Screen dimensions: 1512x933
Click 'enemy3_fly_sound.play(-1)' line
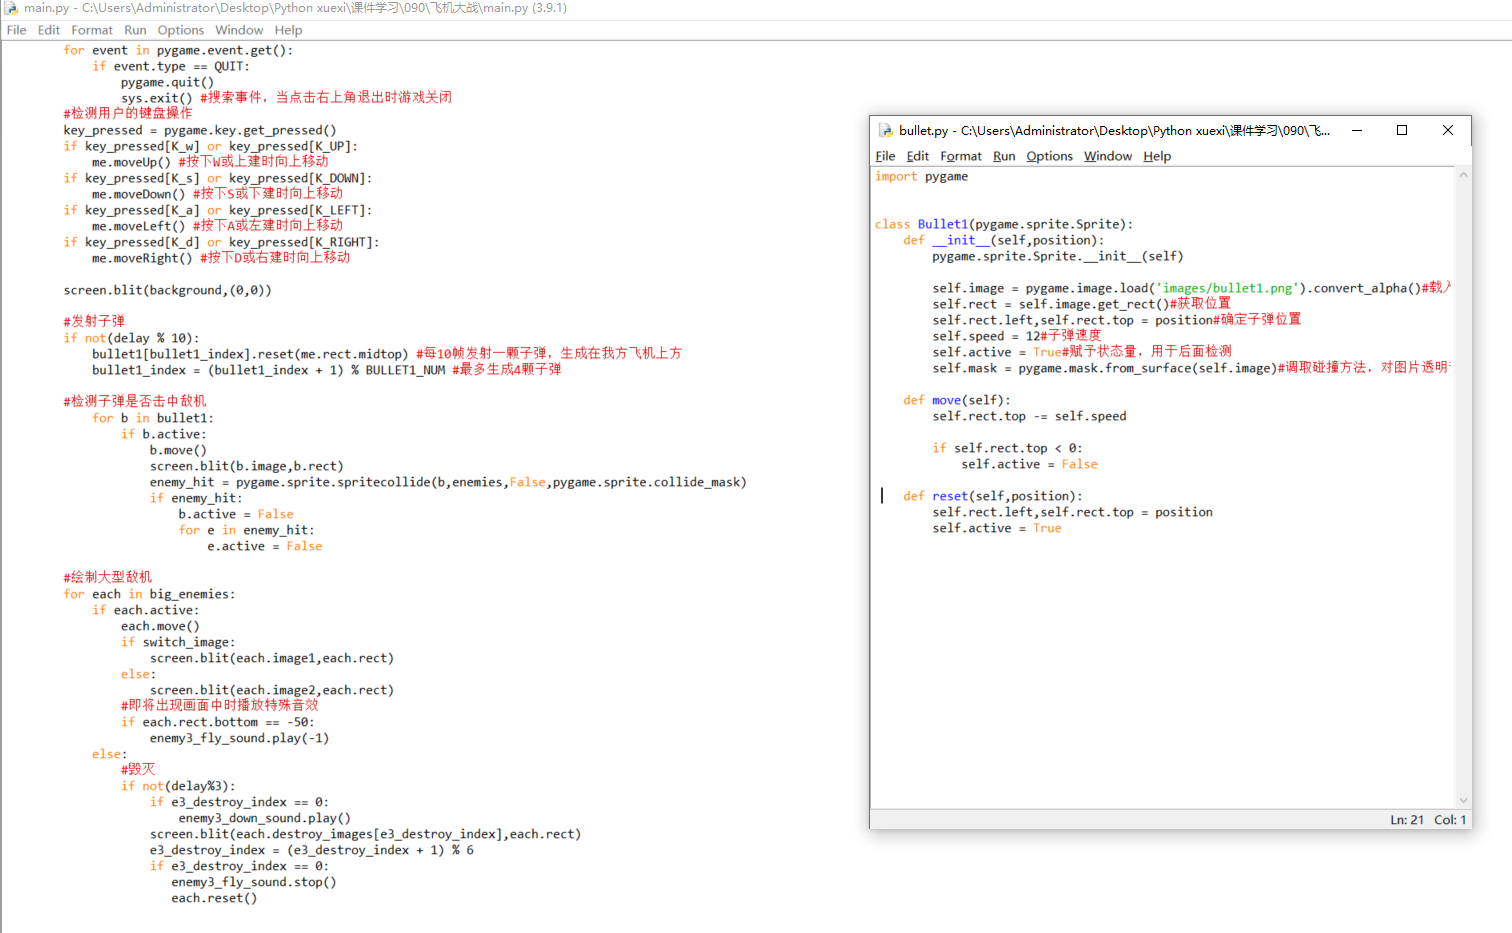pos(239,738)
